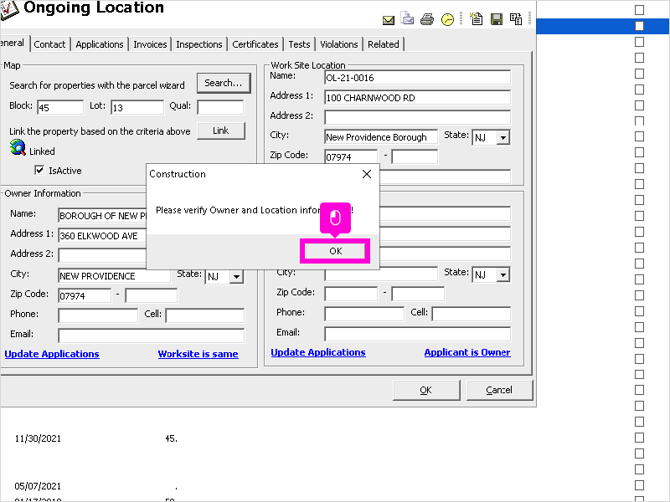Click the new document icon
670x502 pixels.
tap(476, 19)
